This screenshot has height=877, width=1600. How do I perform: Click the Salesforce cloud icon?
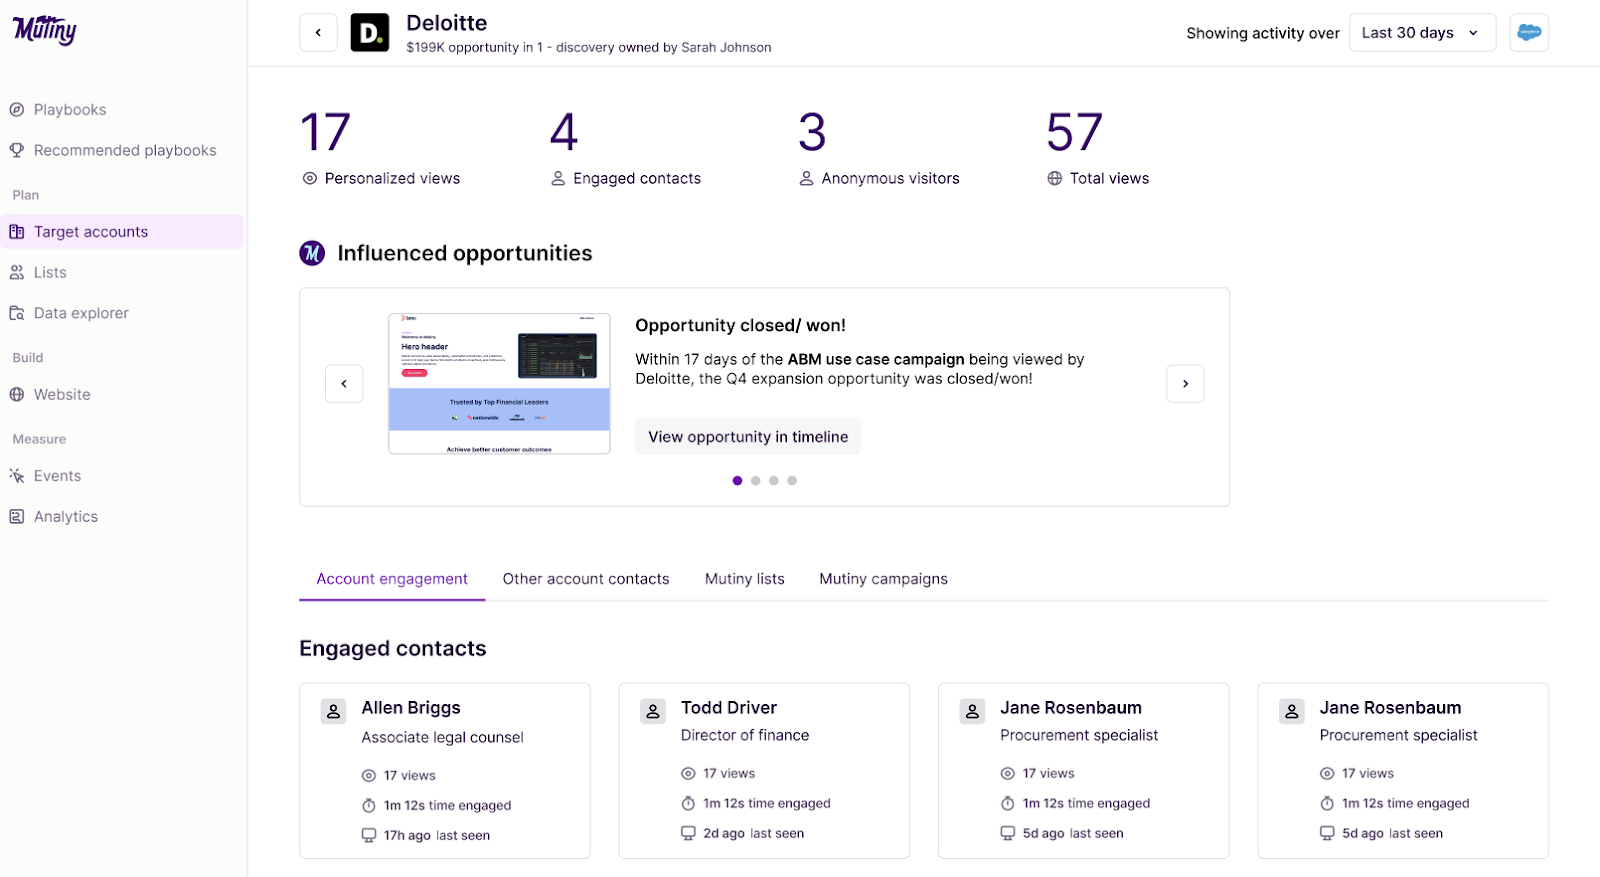point(1529,33)
